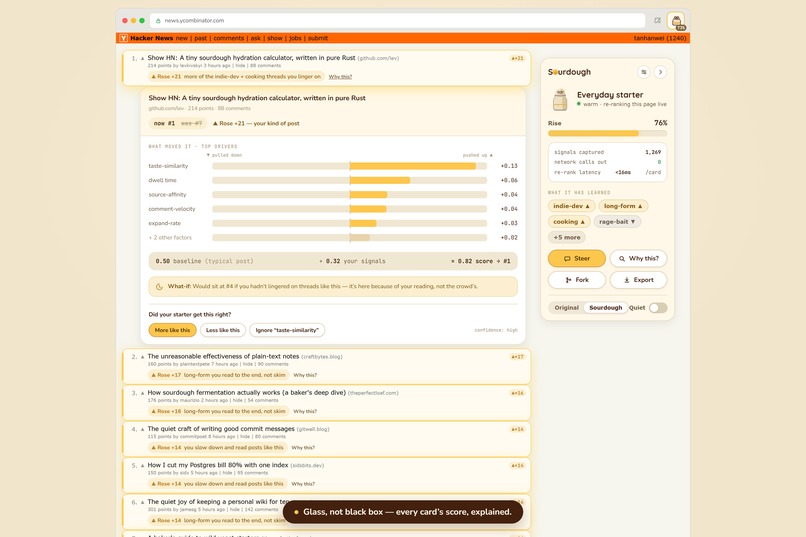
Task: Click the +21 badge on post 1
Action: click(517, 58)
